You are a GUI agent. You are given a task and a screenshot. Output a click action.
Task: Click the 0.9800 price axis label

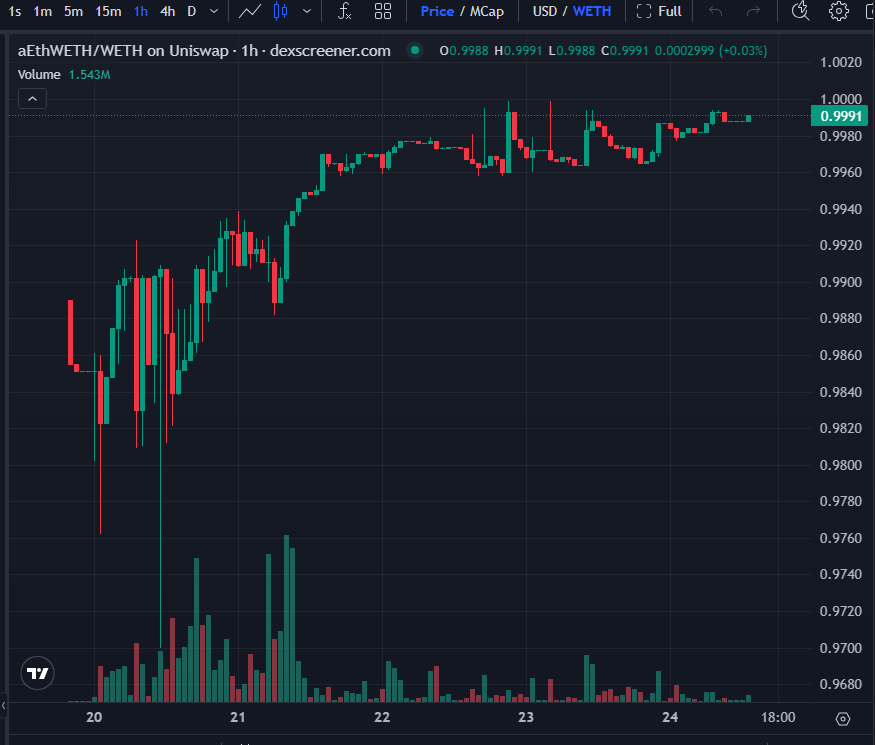(840, 465)
